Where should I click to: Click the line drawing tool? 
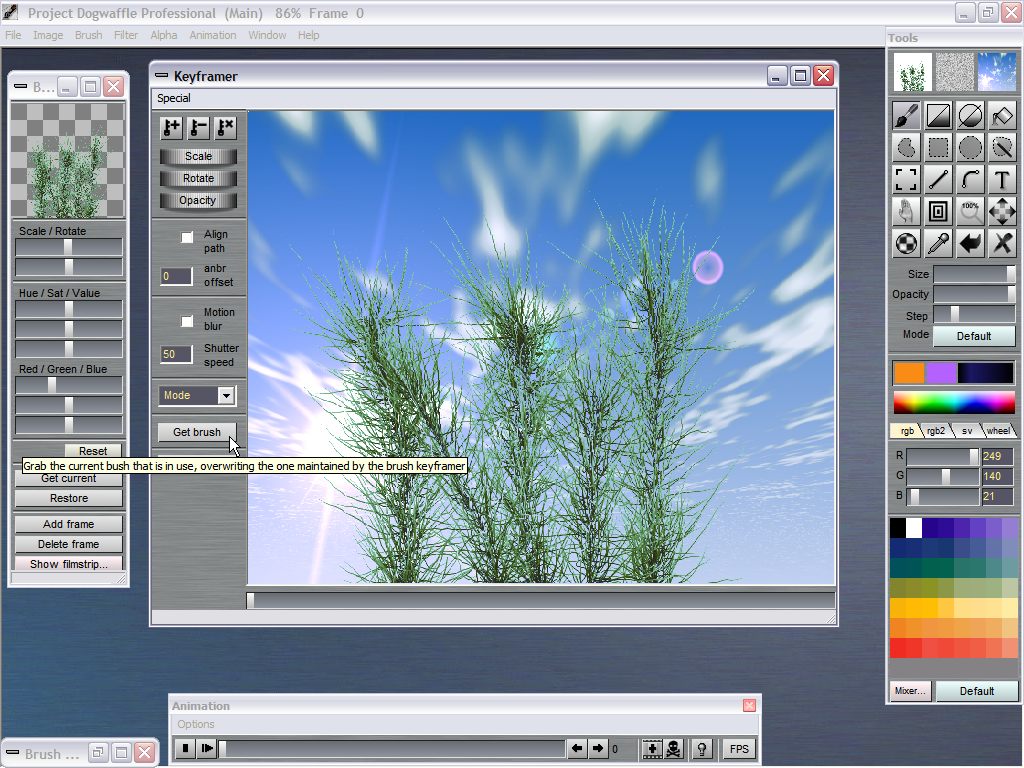(x=938, y=180)
